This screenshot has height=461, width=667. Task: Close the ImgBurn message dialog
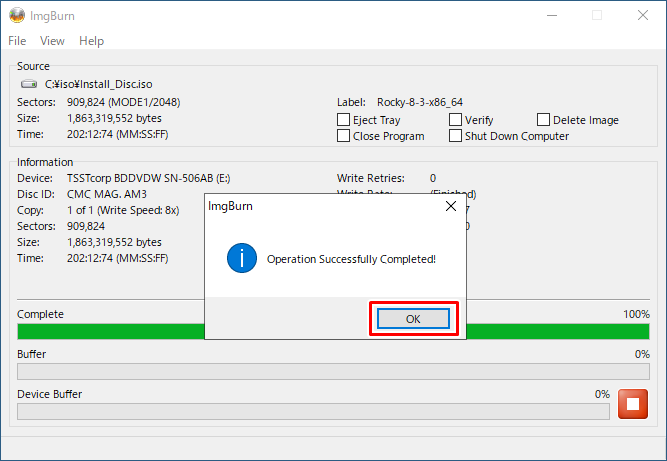[450, 207]
